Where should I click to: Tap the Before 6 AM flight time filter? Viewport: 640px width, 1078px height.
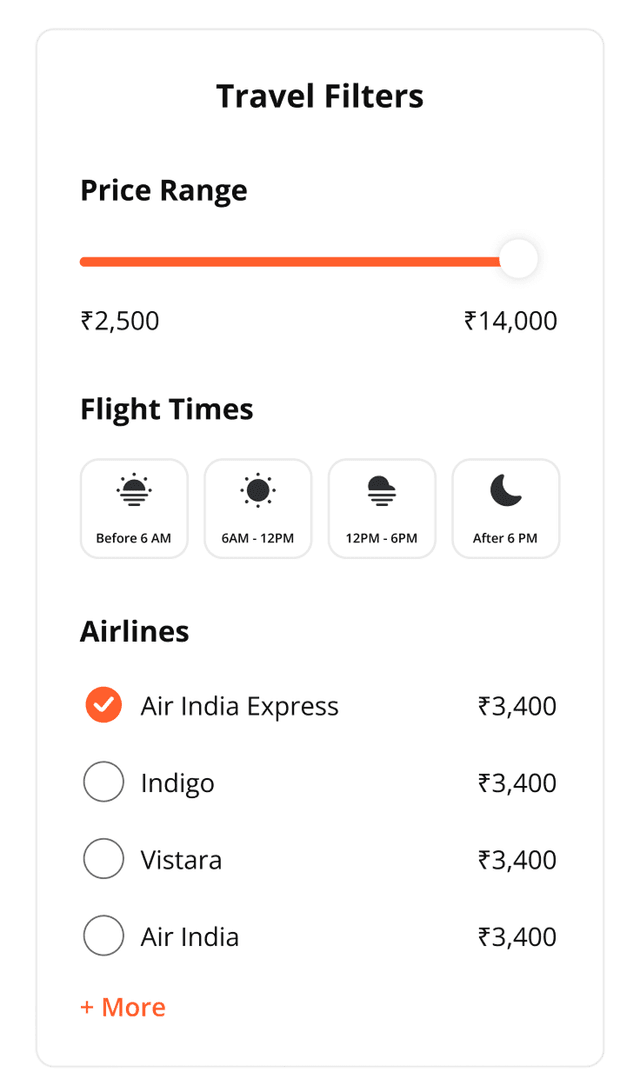pyautogui.click(x=134, y=508)
